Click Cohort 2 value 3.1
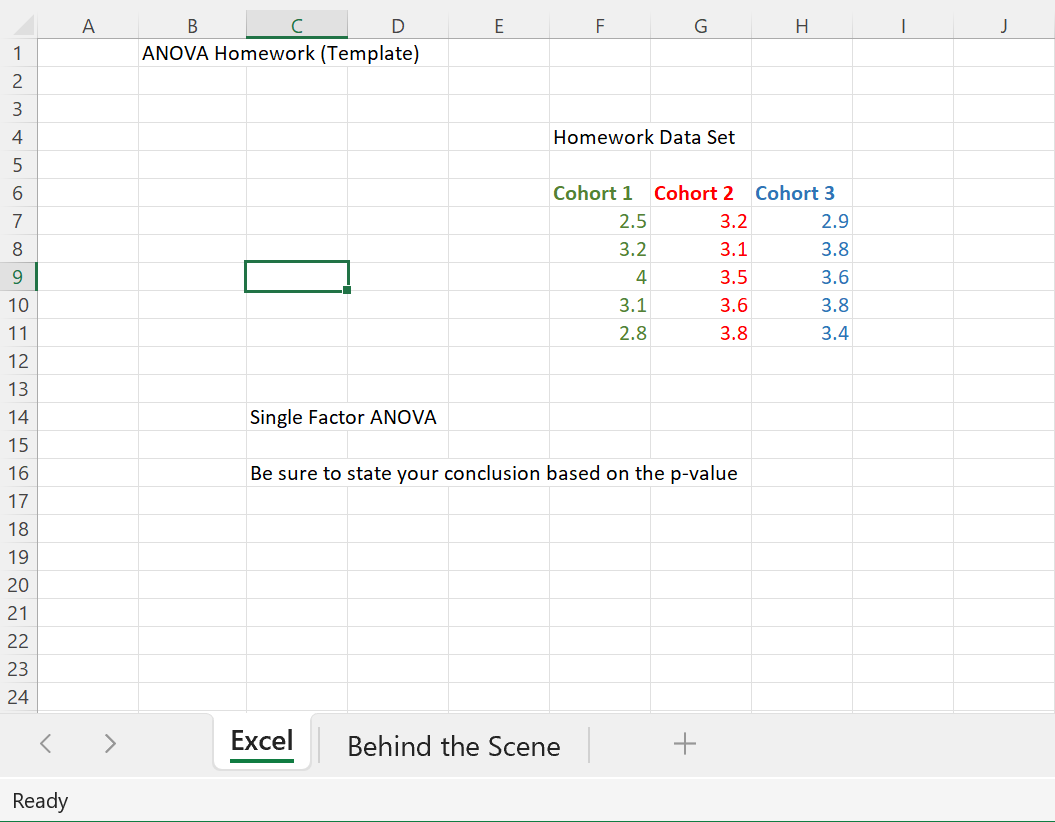This screenshot has height=822, width=1055. point(700,249)
